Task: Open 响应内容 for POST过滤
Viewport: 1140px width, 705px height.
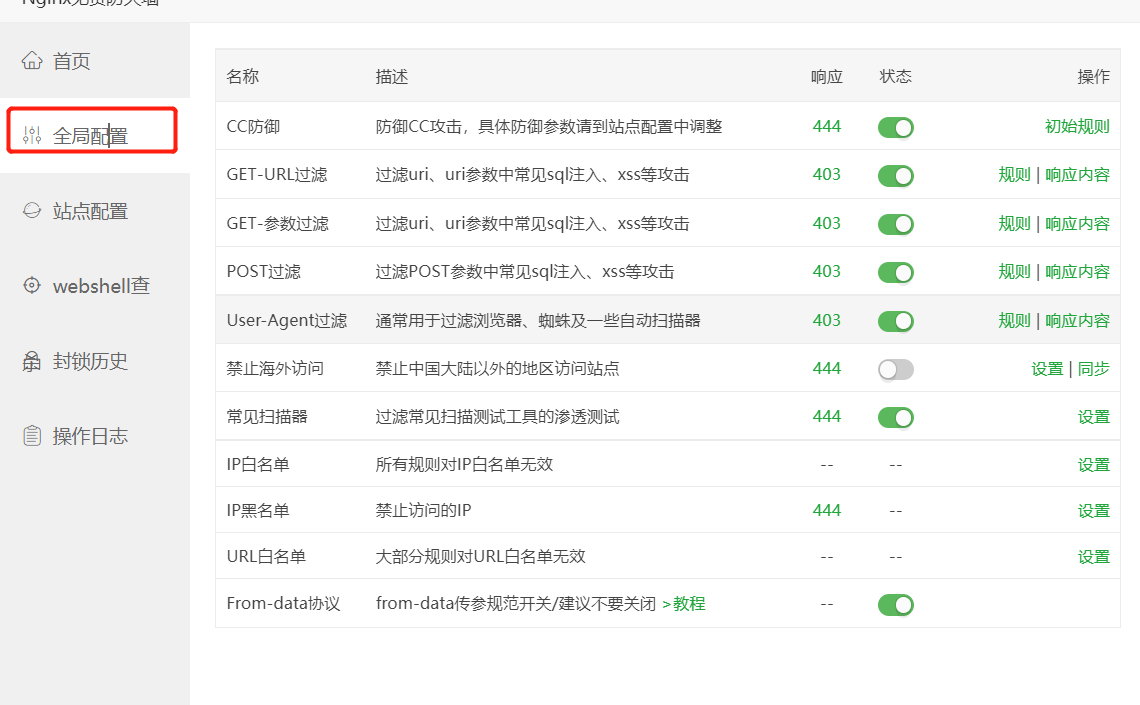Action: [x=1077, y=271]
